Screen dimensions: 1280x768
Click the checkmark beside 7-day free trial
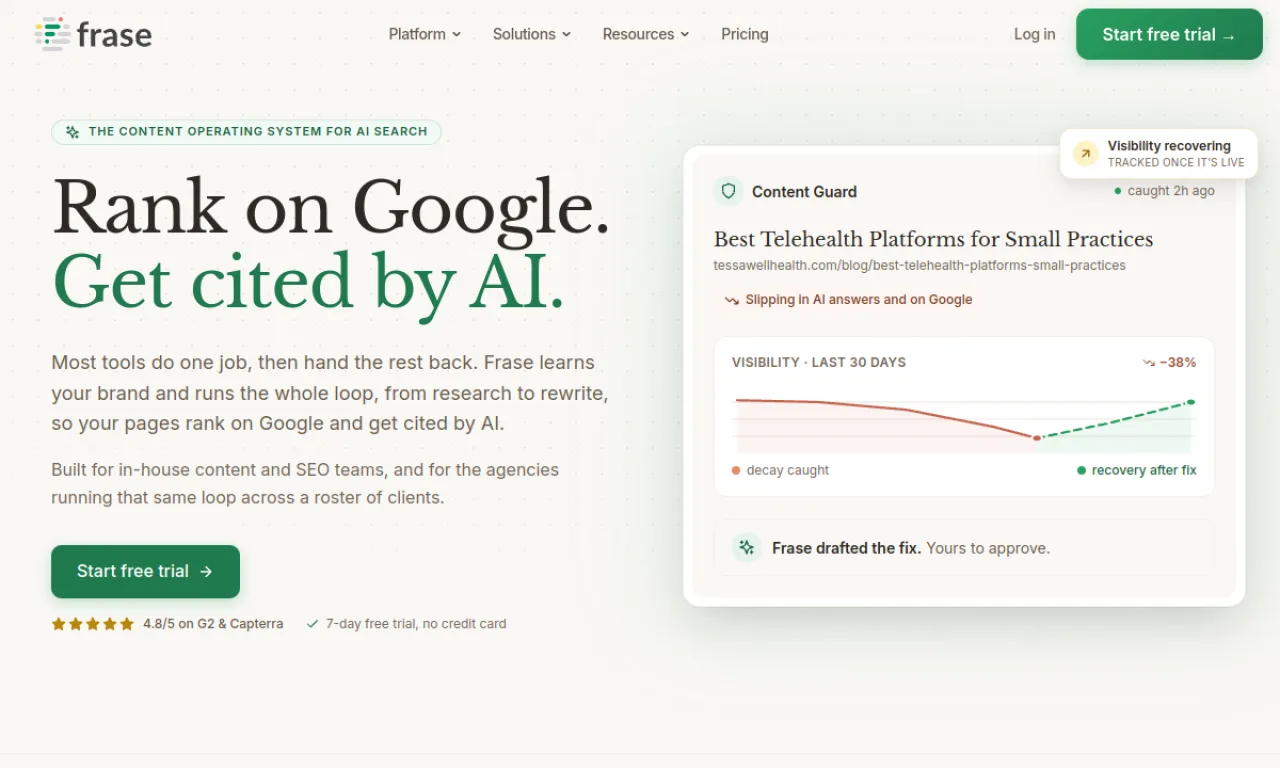[312, 624]
